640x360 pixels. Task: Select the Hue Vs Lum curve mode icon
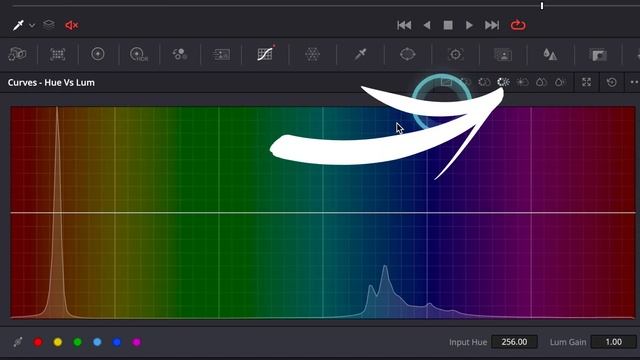pyautogui.click(x=503, y=82)
